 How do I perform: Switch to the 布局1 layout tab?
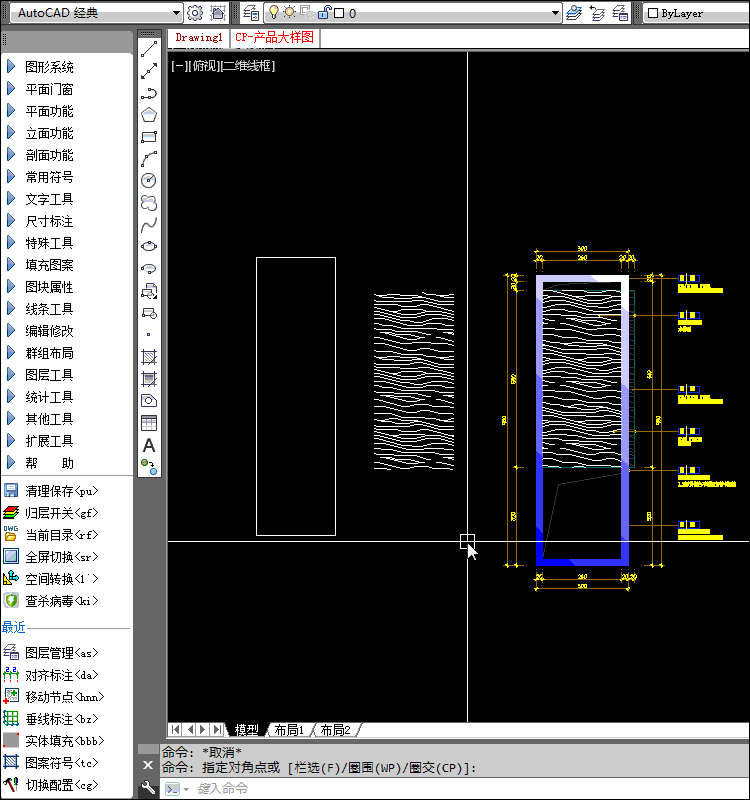click(289, 730)
